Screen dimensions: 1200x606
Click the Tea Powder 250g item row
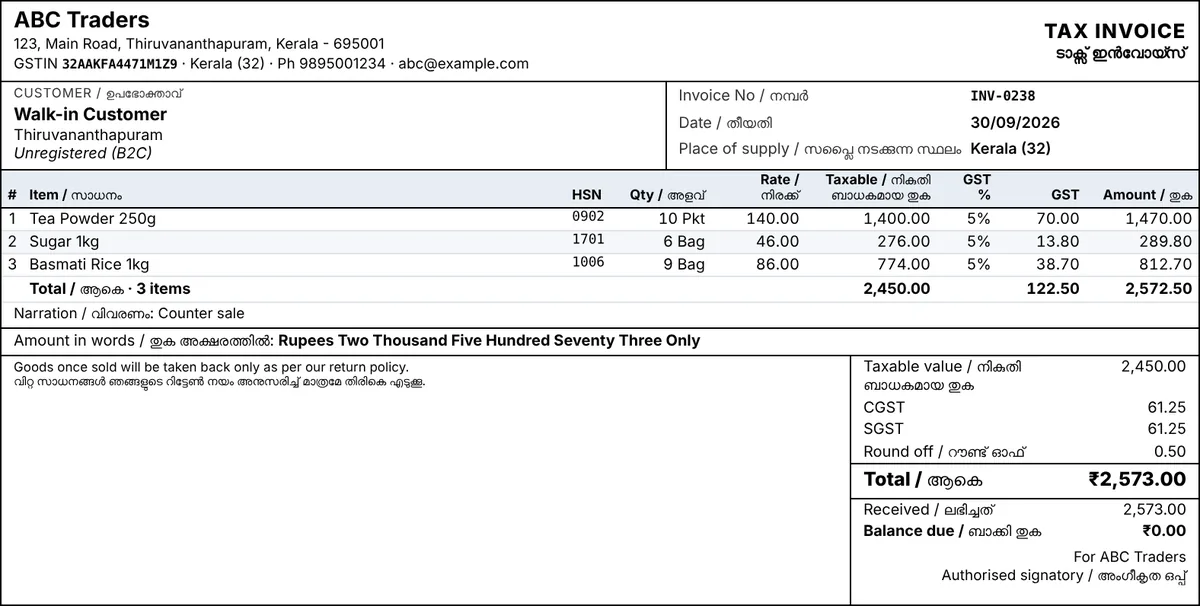pos(600,218)
